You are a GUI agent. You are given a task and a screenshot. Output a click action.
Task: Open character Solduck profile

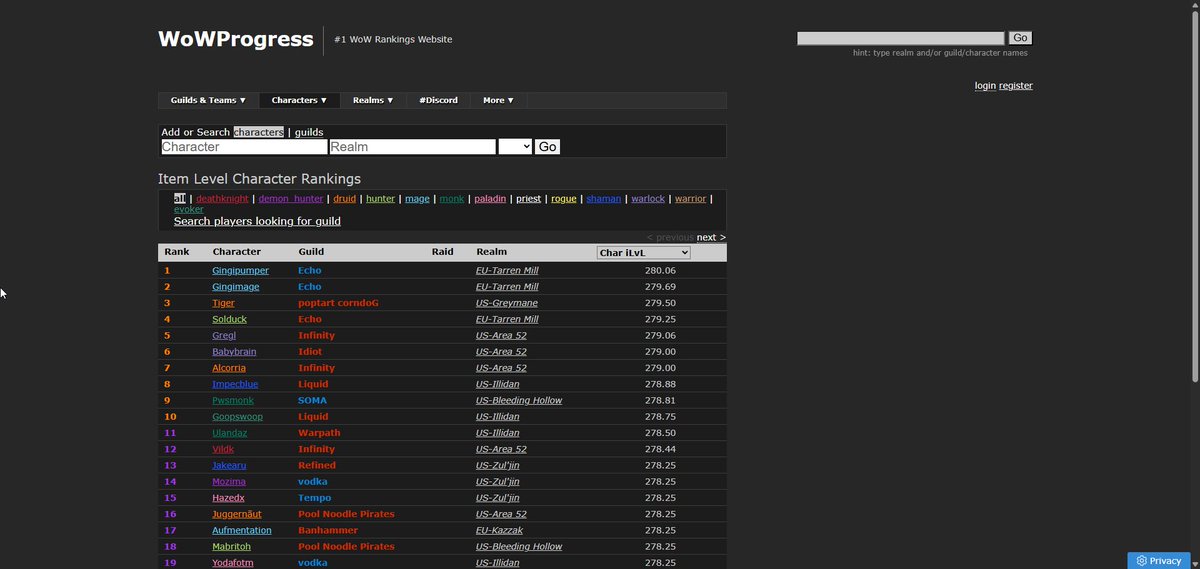(x=229, y=319)
